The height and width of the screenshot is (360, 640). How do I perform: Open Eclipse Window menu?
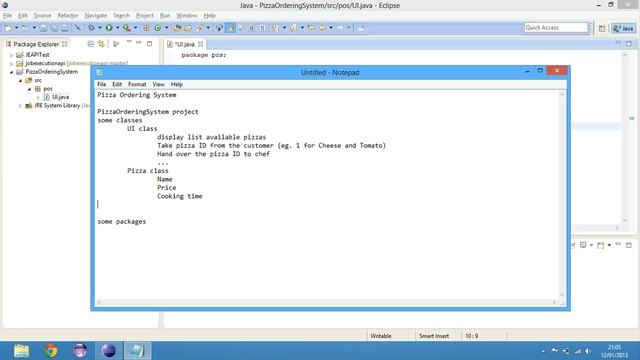[x=187, y=16]
